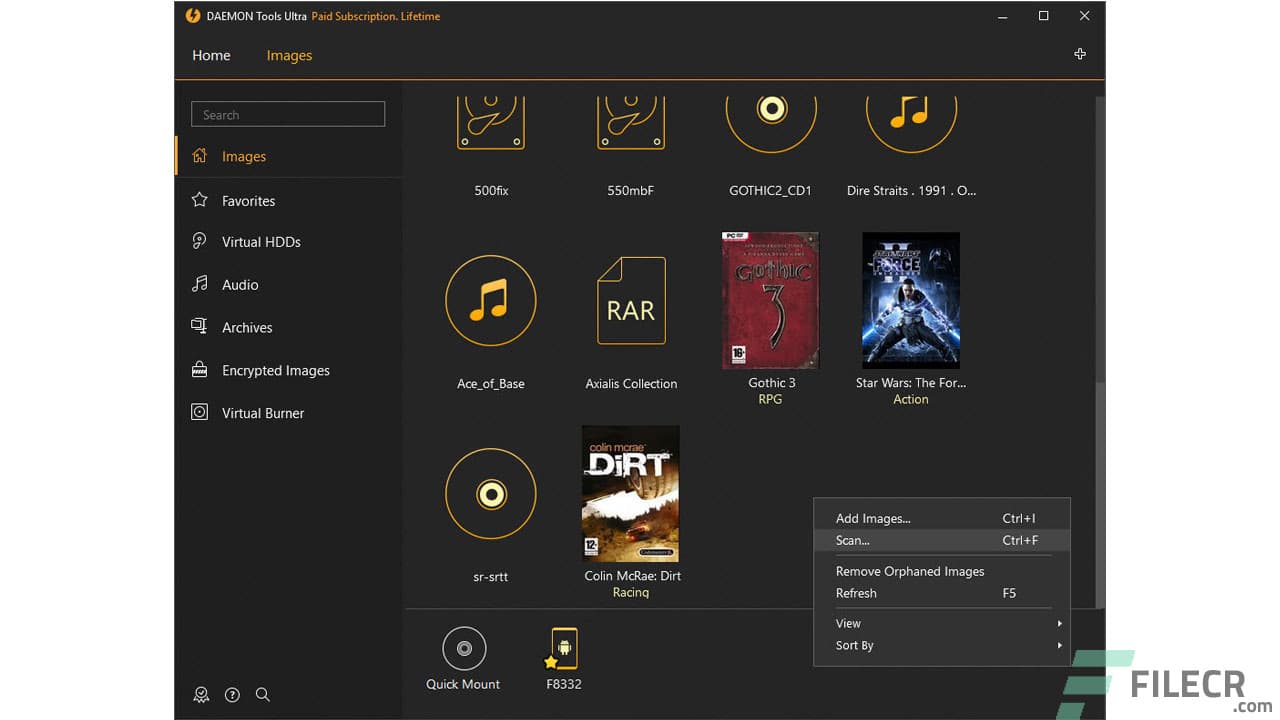Select the Virtual HDDs sidebar icon
Viewport: 1280px width, 720px height.
coord(201,241)
